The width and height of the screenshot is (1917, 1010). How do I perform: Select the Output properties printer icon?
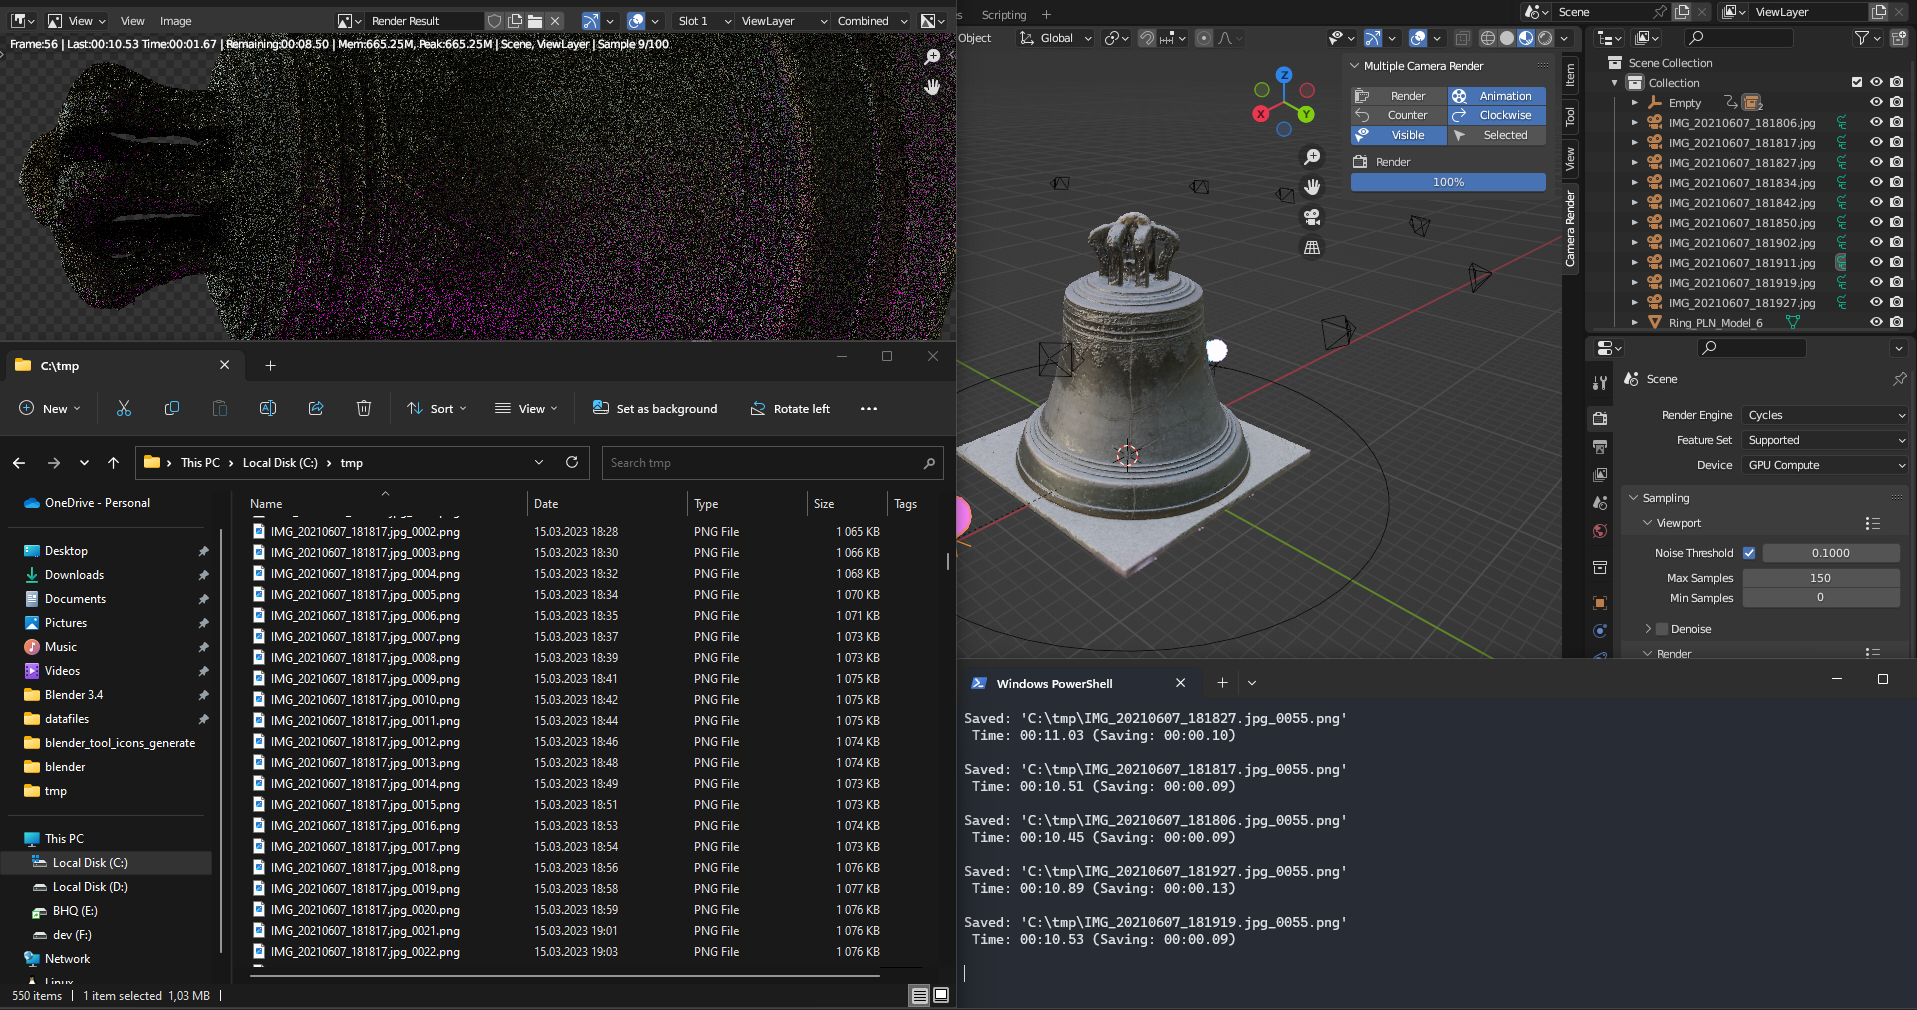click(x=1600, y=447)
